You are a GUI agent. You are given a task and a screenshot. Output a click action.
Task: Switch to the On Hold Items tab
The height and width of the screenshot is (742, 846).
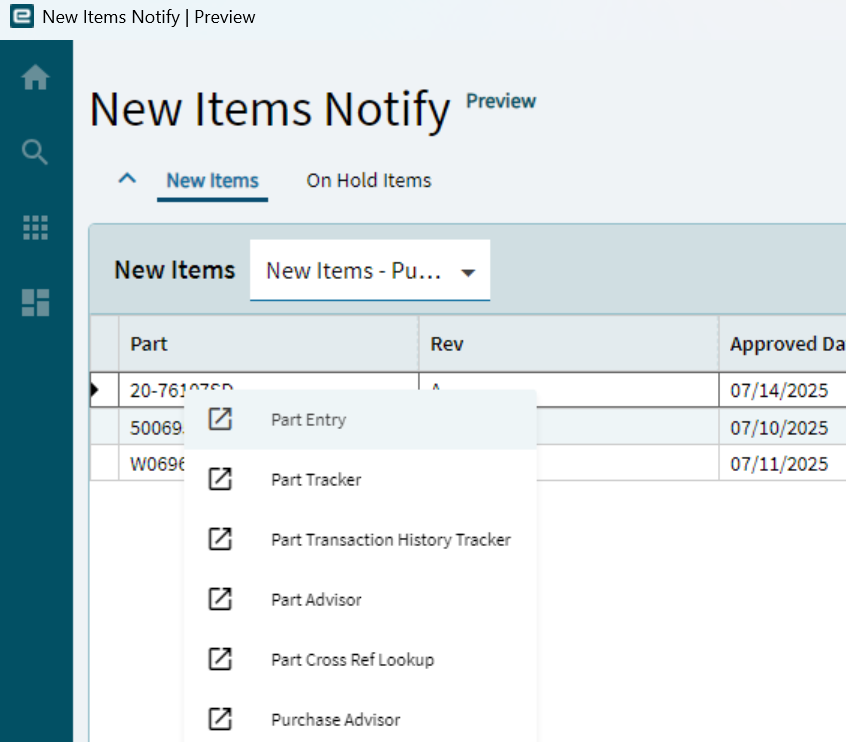[x=368, y=180]
